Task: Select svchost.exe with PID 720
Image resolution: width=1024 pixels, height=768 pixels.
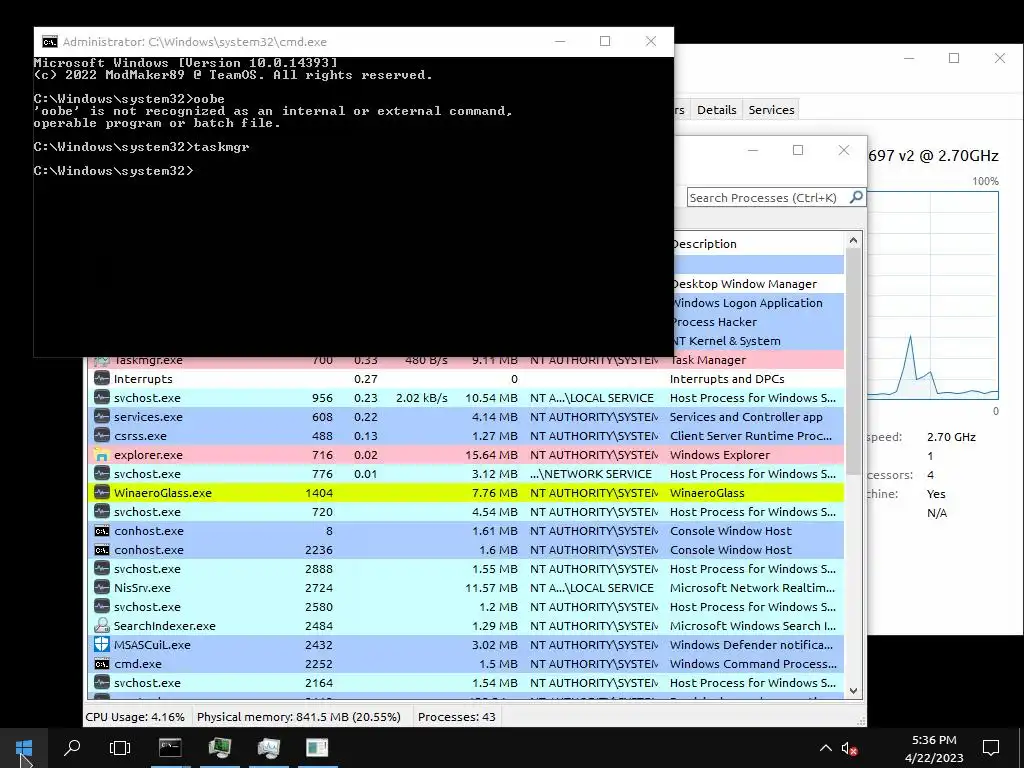Action: point(466,511)
